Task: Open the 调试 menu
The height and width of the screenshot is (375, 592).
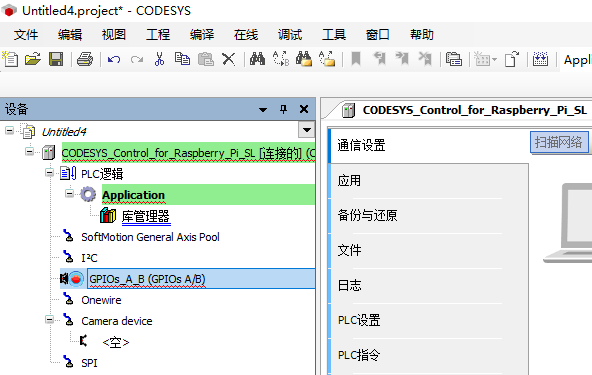Action: (x=290, y=35)
